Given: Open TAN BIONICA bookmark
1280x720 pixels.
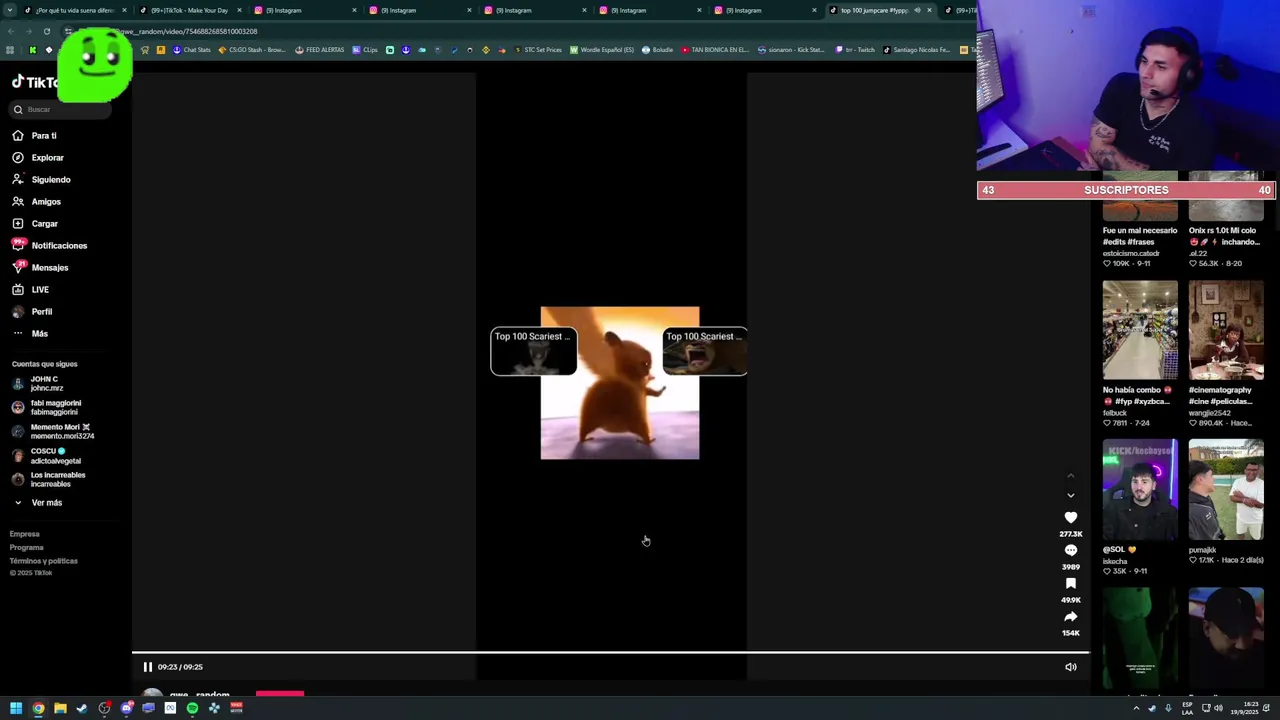Looking at the screenshot, I should click(x=714, y=50).
